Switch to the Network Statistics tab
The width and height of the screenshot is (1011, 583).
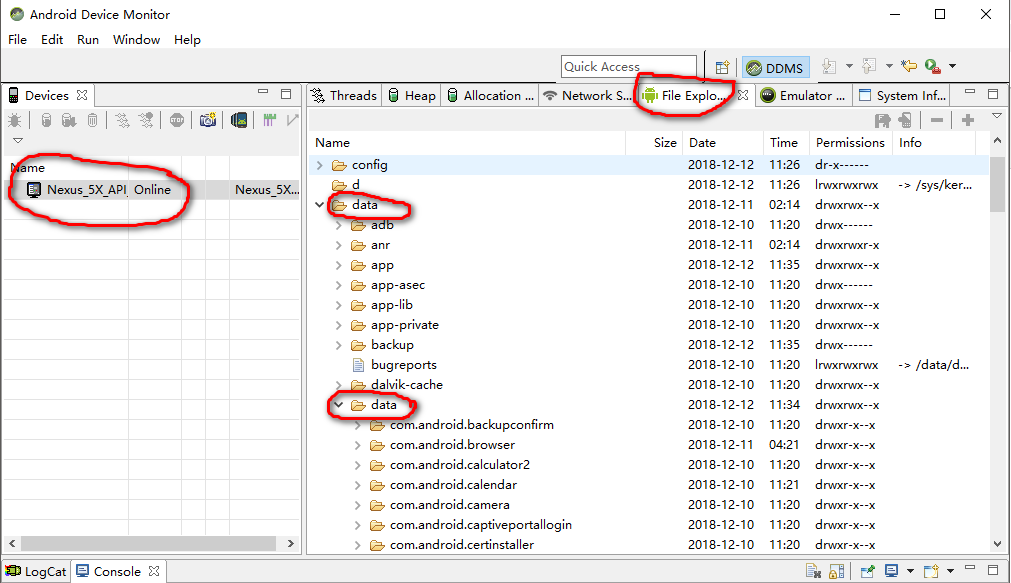tap(588, 95)
